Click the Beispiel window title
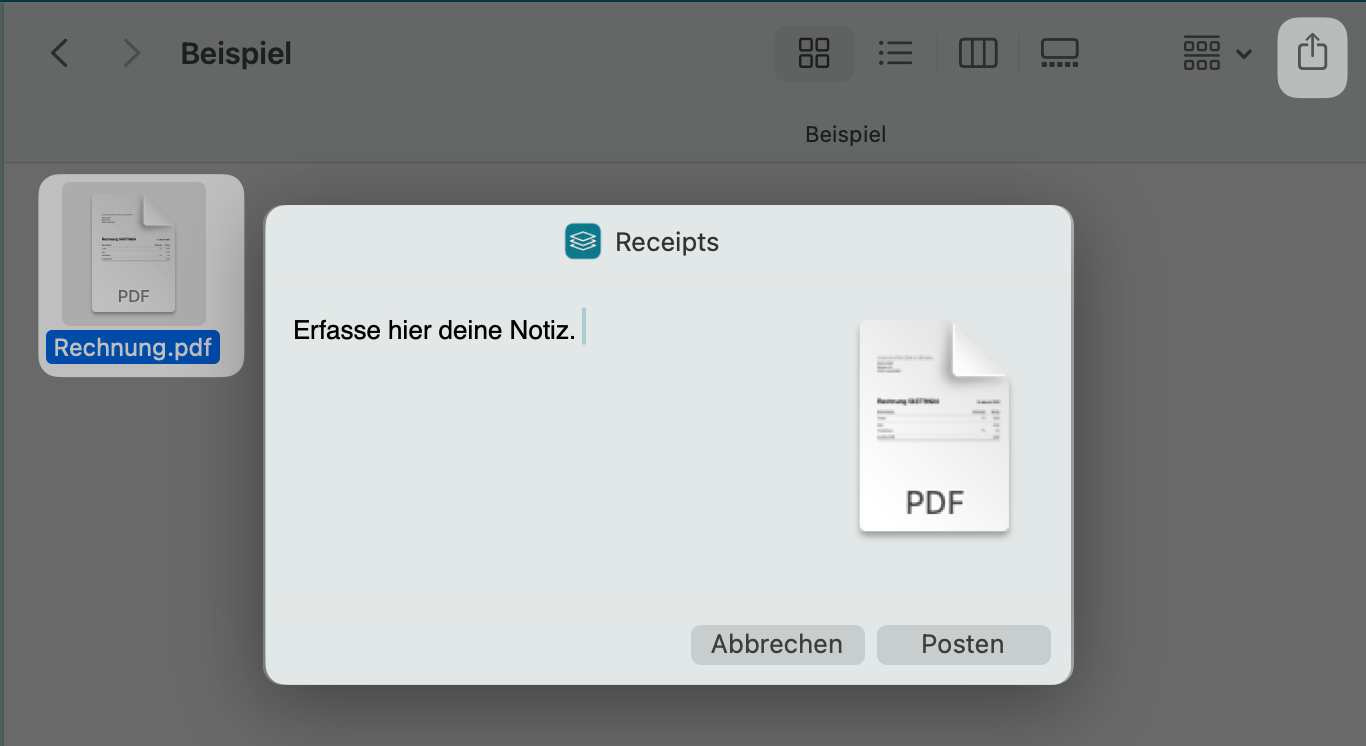This screenshot has height=746, width=1366. pos(236,53)
